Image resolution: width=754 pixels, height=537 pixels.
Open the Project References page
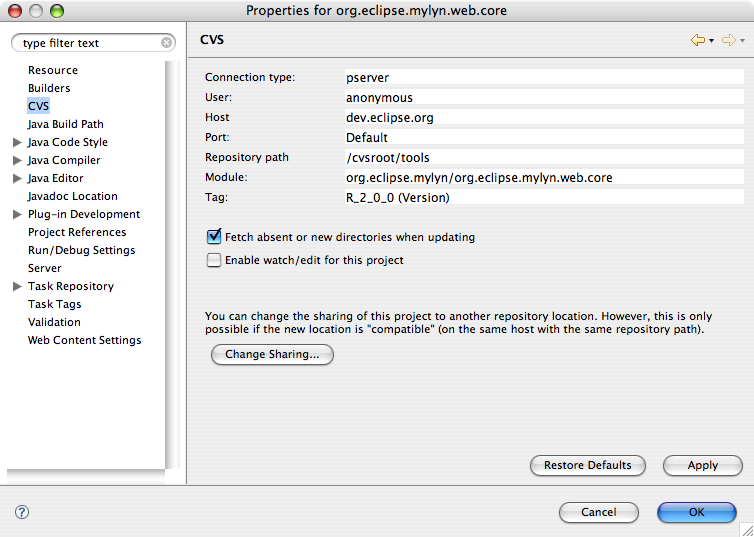tap(77, 232)
